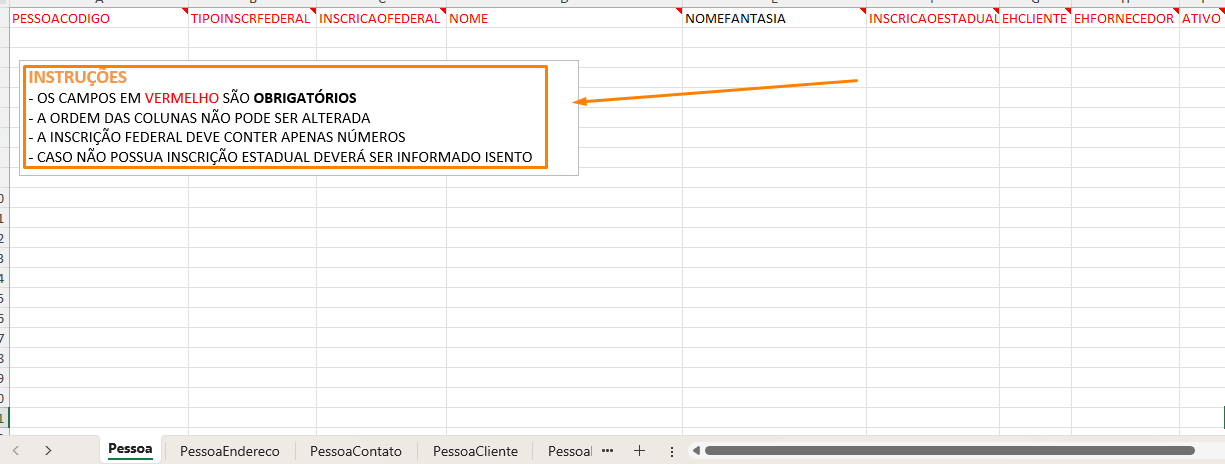This screenshot has height=464, width=1225.
Task: Select the orange arrow shape
Action: pos(715,91)
